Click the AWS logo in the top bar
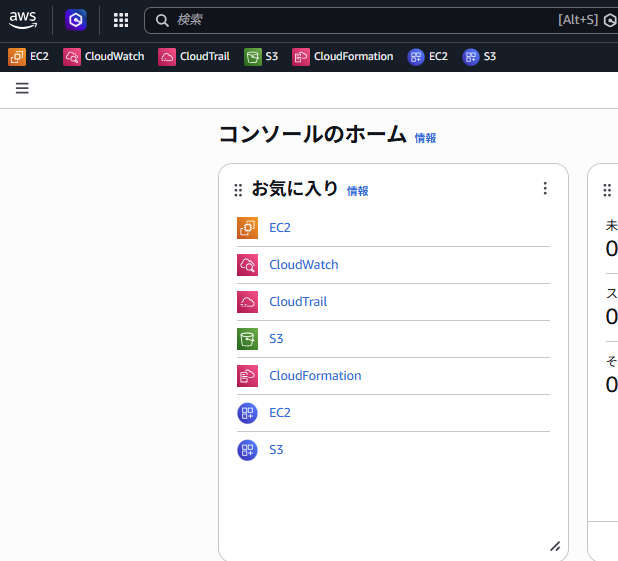This screenshot has width=618, height=561. [x=23, y=20]
